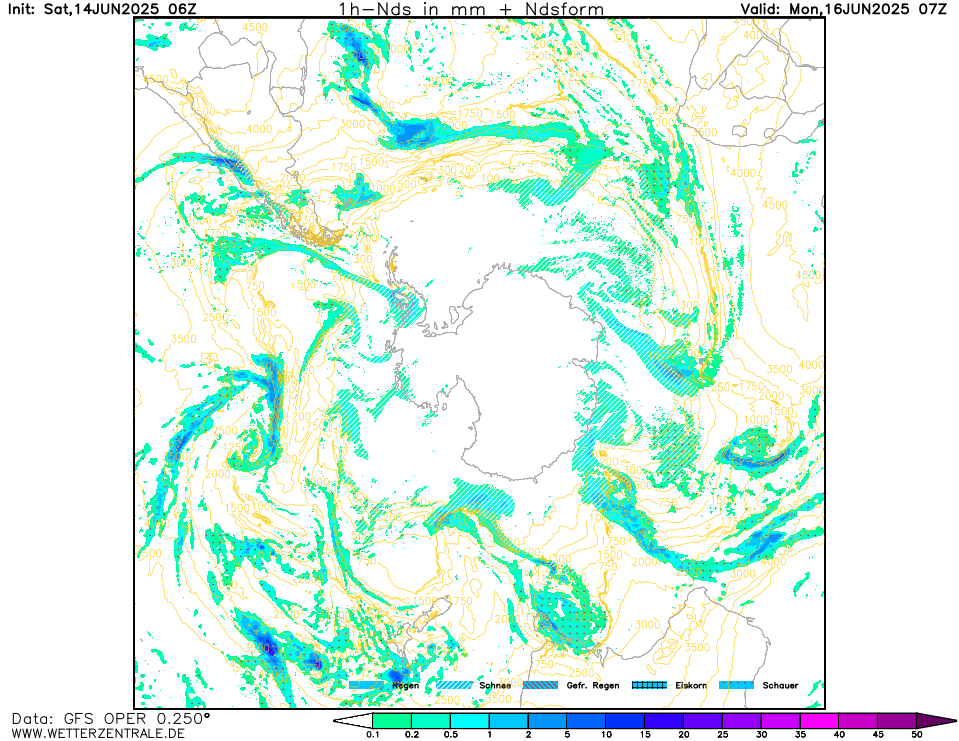Screen dimensions: 959x741
Task: Select the 'Gefr. Regen' legend label
Action: (x=593, y=686)
